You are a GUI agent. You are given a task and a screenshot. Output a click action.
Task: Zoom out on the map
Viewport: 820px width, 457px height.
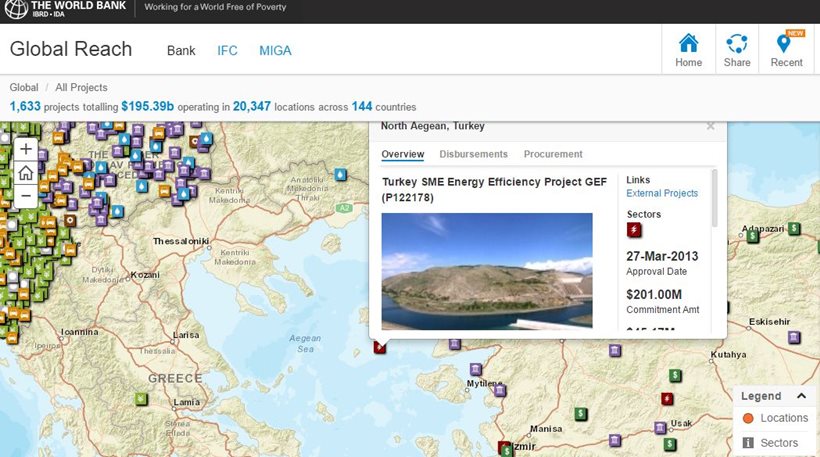[x=26, y=195]
